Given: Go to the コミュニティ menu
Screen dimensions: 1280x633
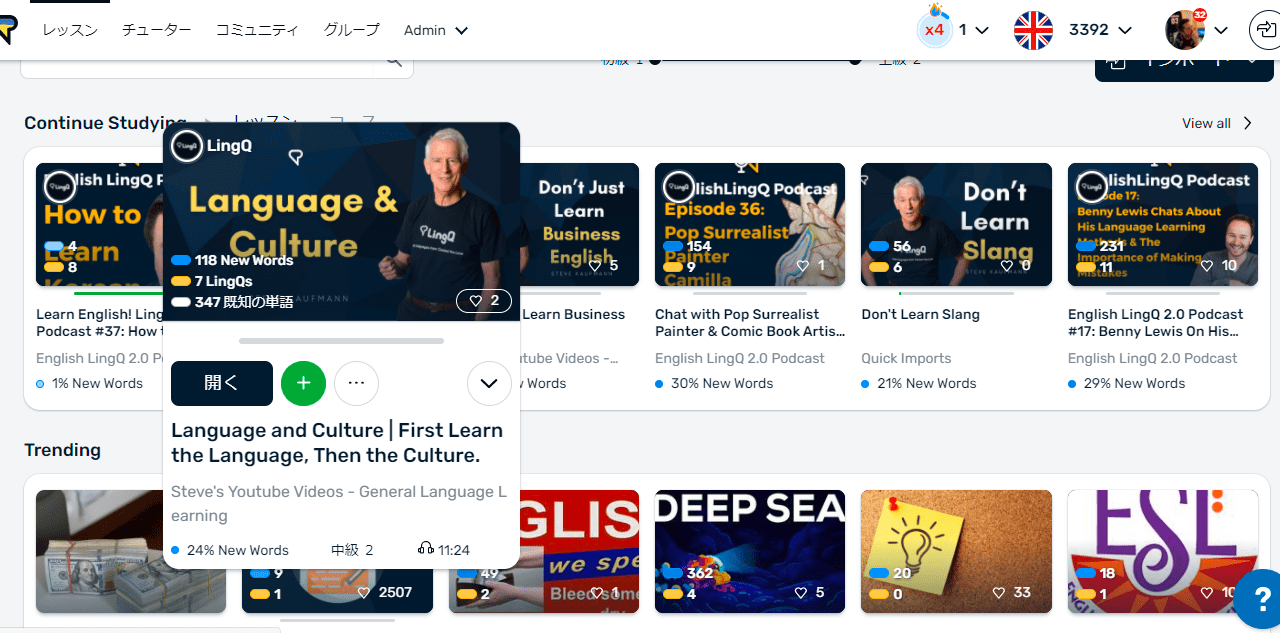Looking at the screenshot, I should (x=257, y=30).
